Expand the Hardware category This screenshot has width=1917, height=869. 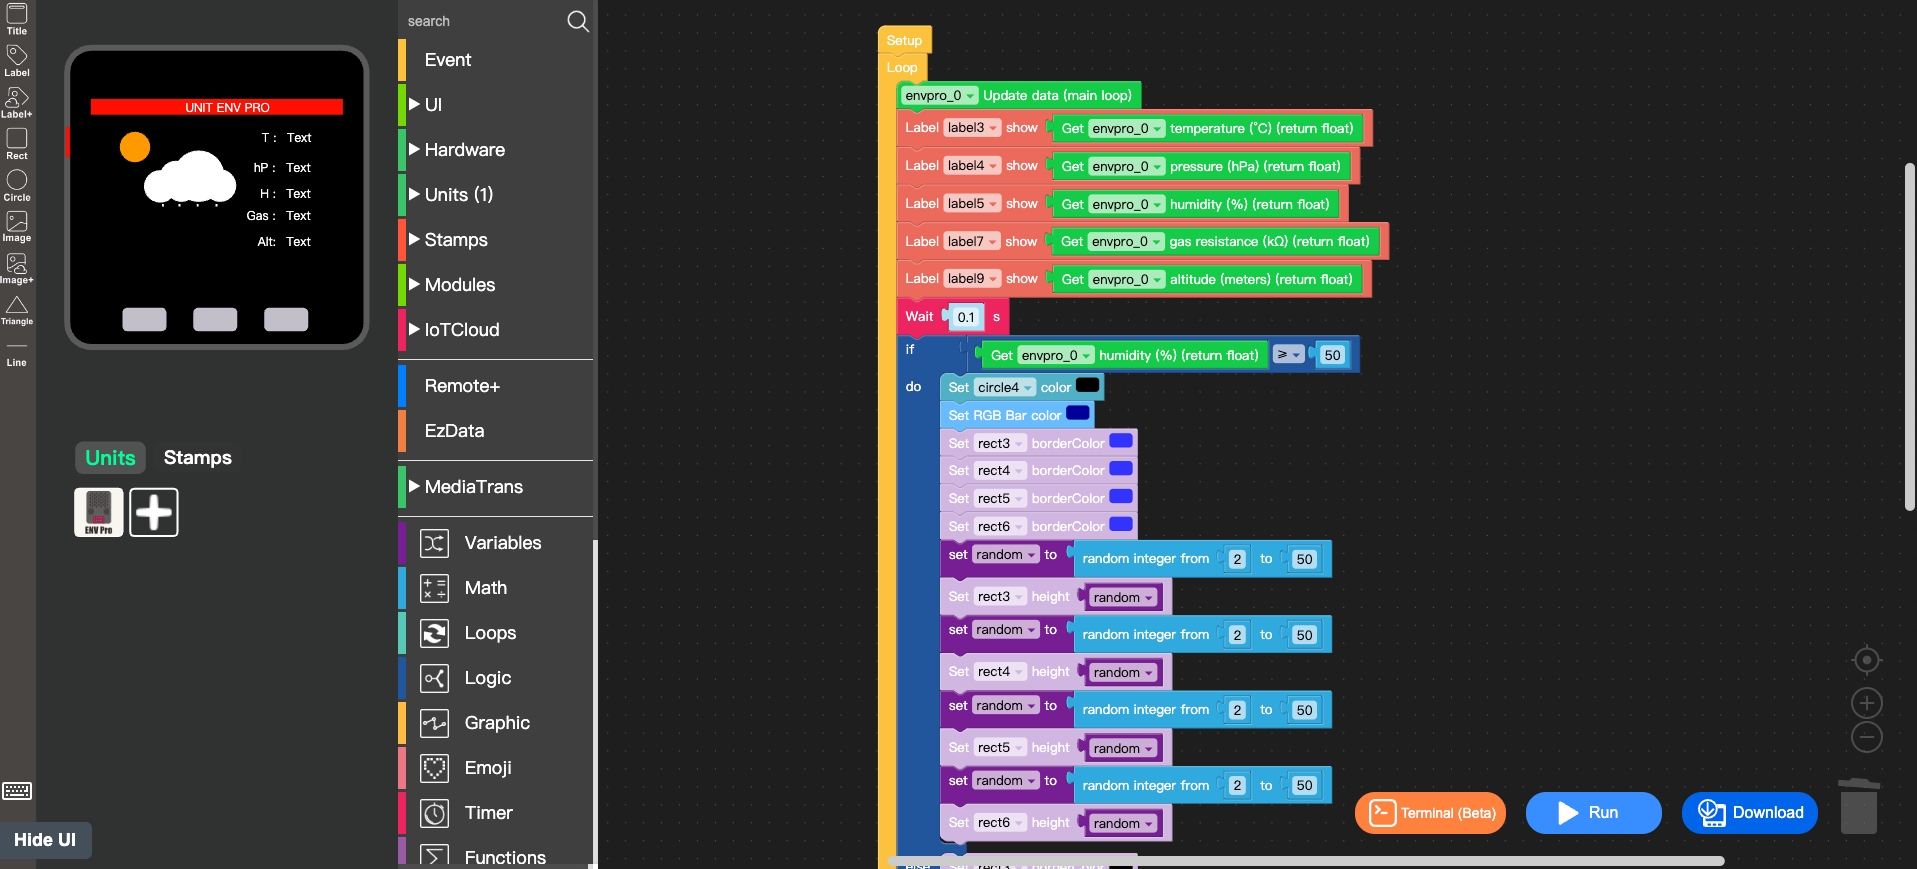click(464, 150)
